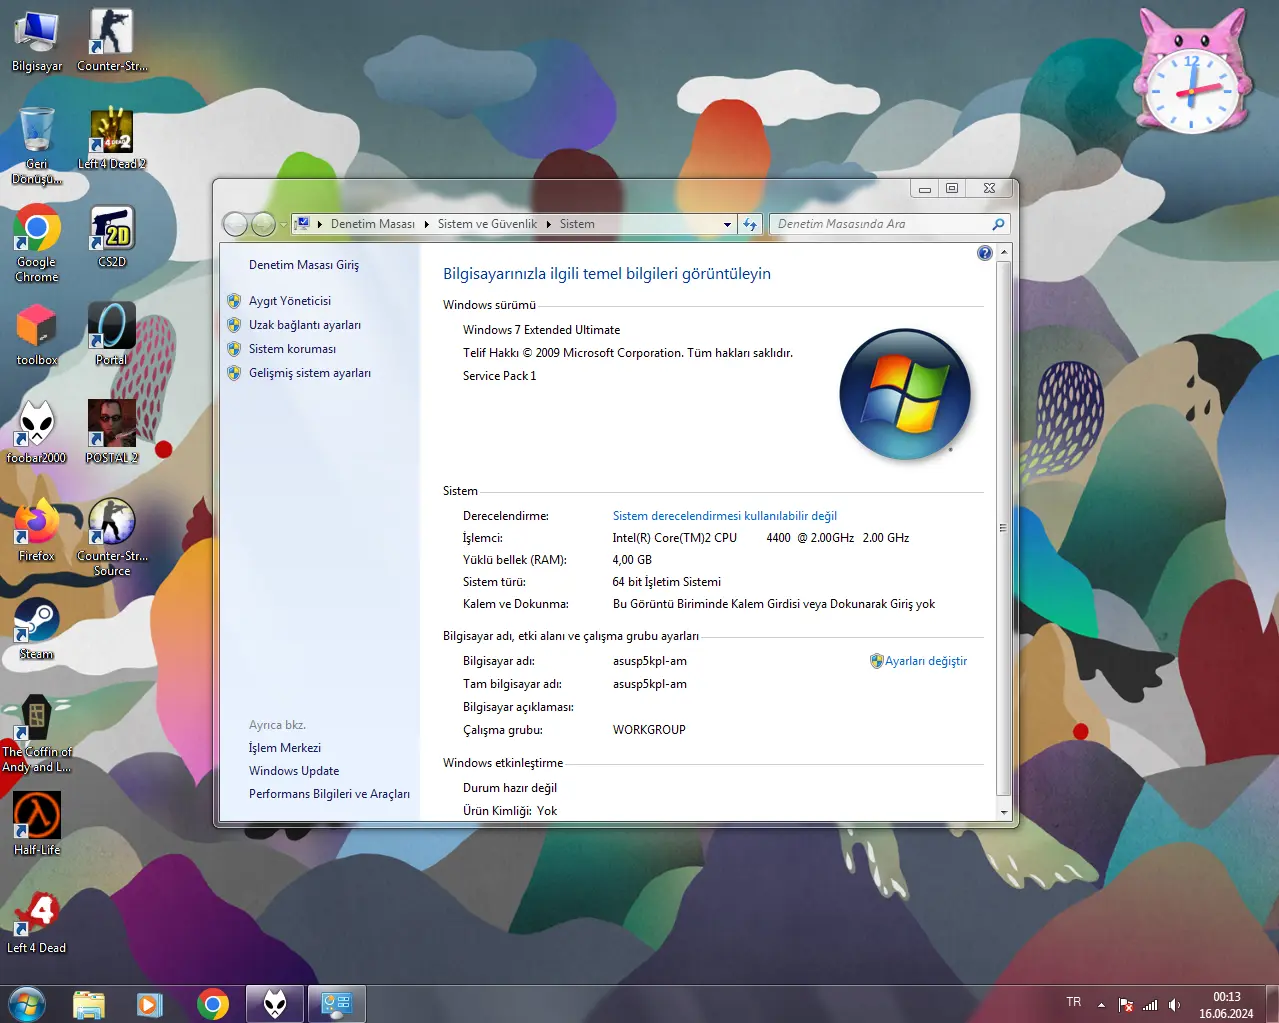Image resolution: width=1279 pixels, height=1023 pixels.
Task: Open the volume speaker tray icon
Action: 1174,1005
